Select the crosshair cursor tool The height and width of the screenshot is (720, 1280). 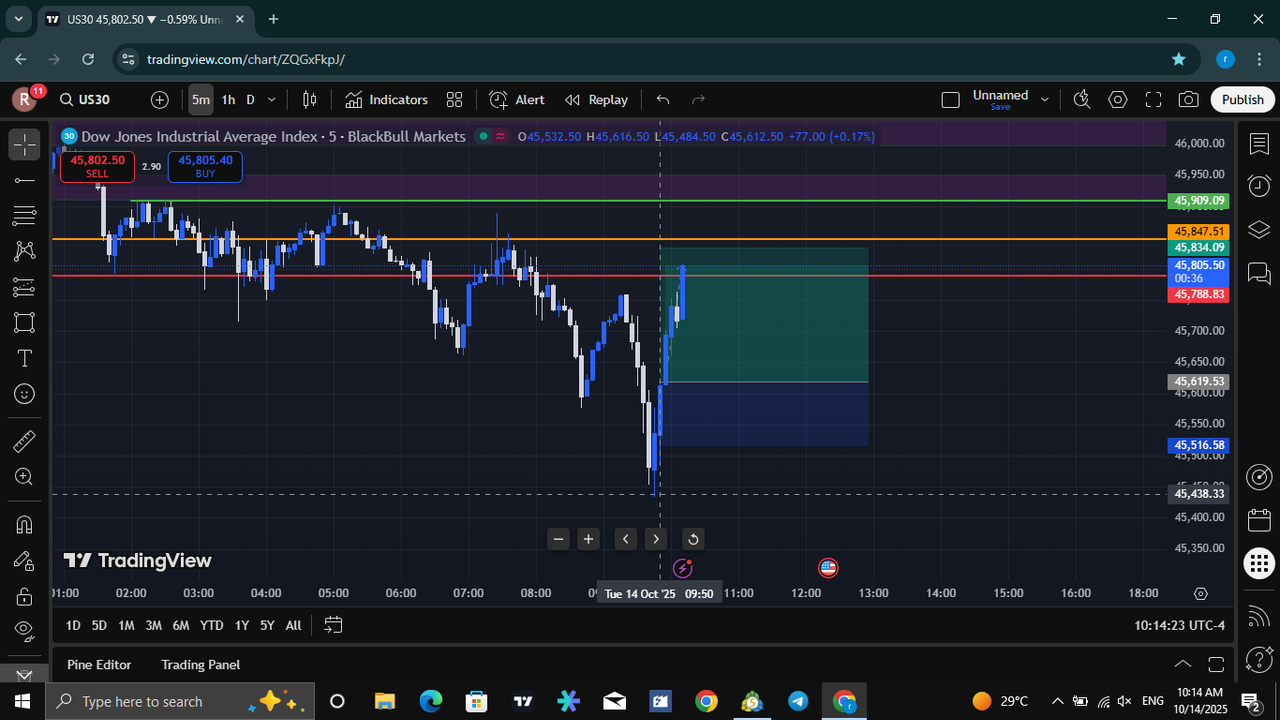25,145
